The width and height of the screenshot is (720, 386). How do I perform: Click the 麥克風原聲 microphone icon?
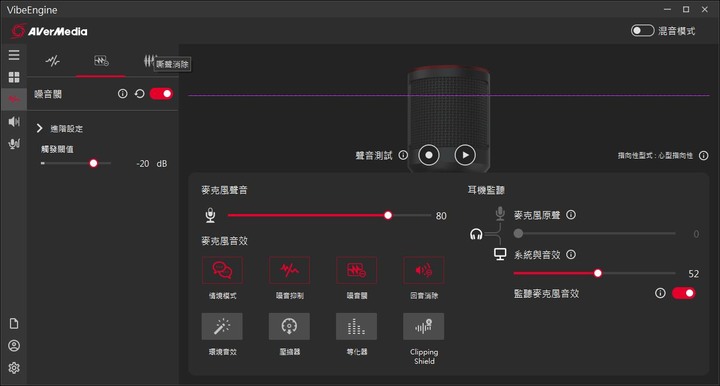click(x=500, y=214)
